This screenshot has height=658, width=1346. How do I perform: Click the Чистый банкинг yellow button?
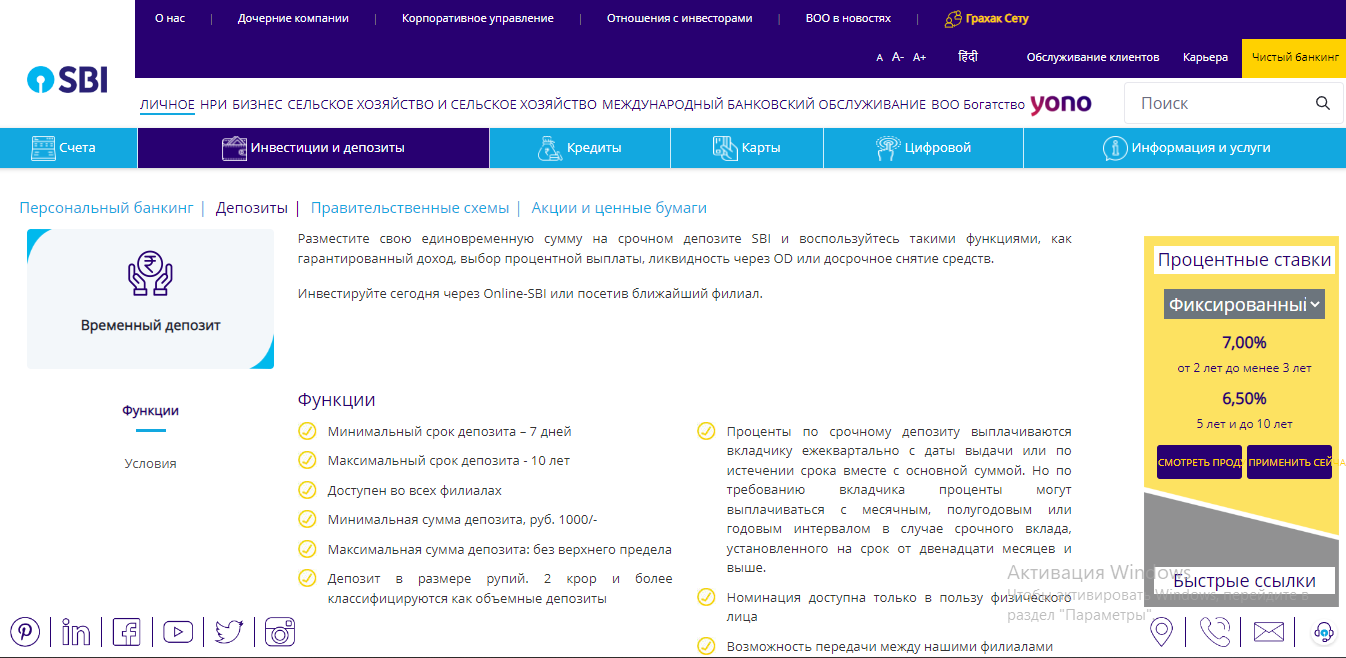pos(1294,58)
